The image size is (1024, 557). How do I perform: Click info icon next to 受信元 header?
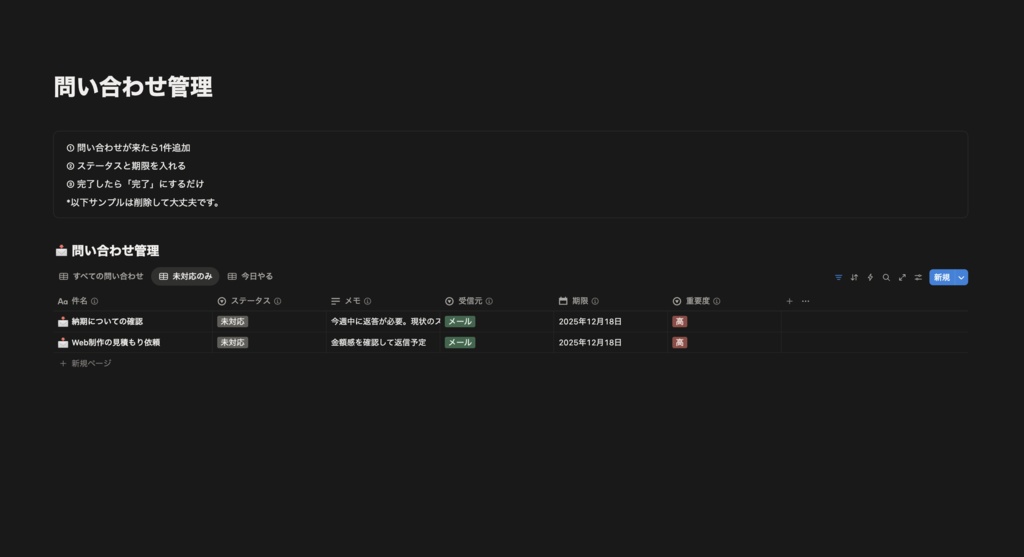[x=489, y=301]
